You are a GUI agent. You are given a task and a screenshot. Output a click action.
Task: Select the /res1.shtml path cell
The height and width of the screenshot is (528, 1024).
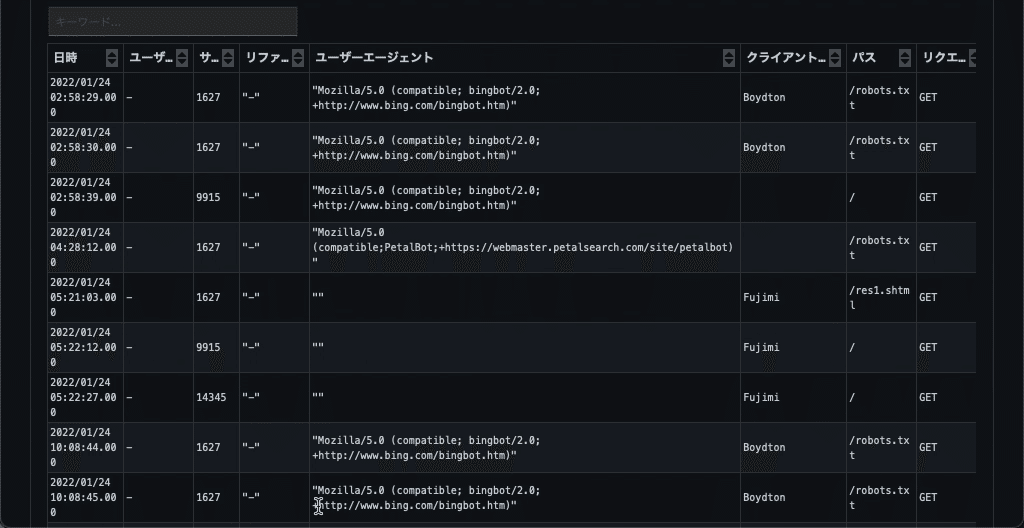(881, 297)
